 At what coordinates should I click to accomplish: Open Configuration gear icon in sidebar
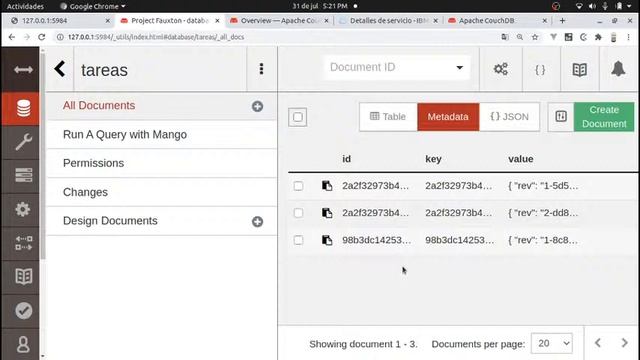click(x=23, y=209)
